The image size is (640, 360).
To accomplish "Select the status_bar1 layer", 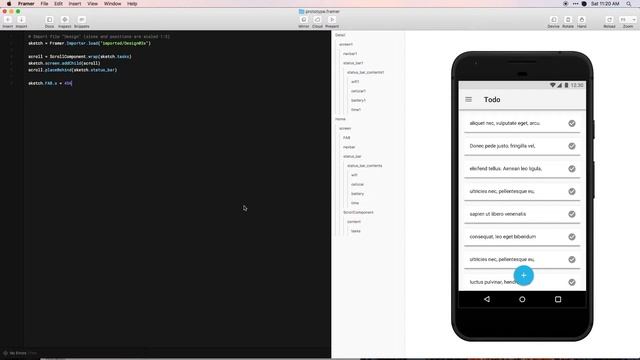I will [x=353, y=63].
